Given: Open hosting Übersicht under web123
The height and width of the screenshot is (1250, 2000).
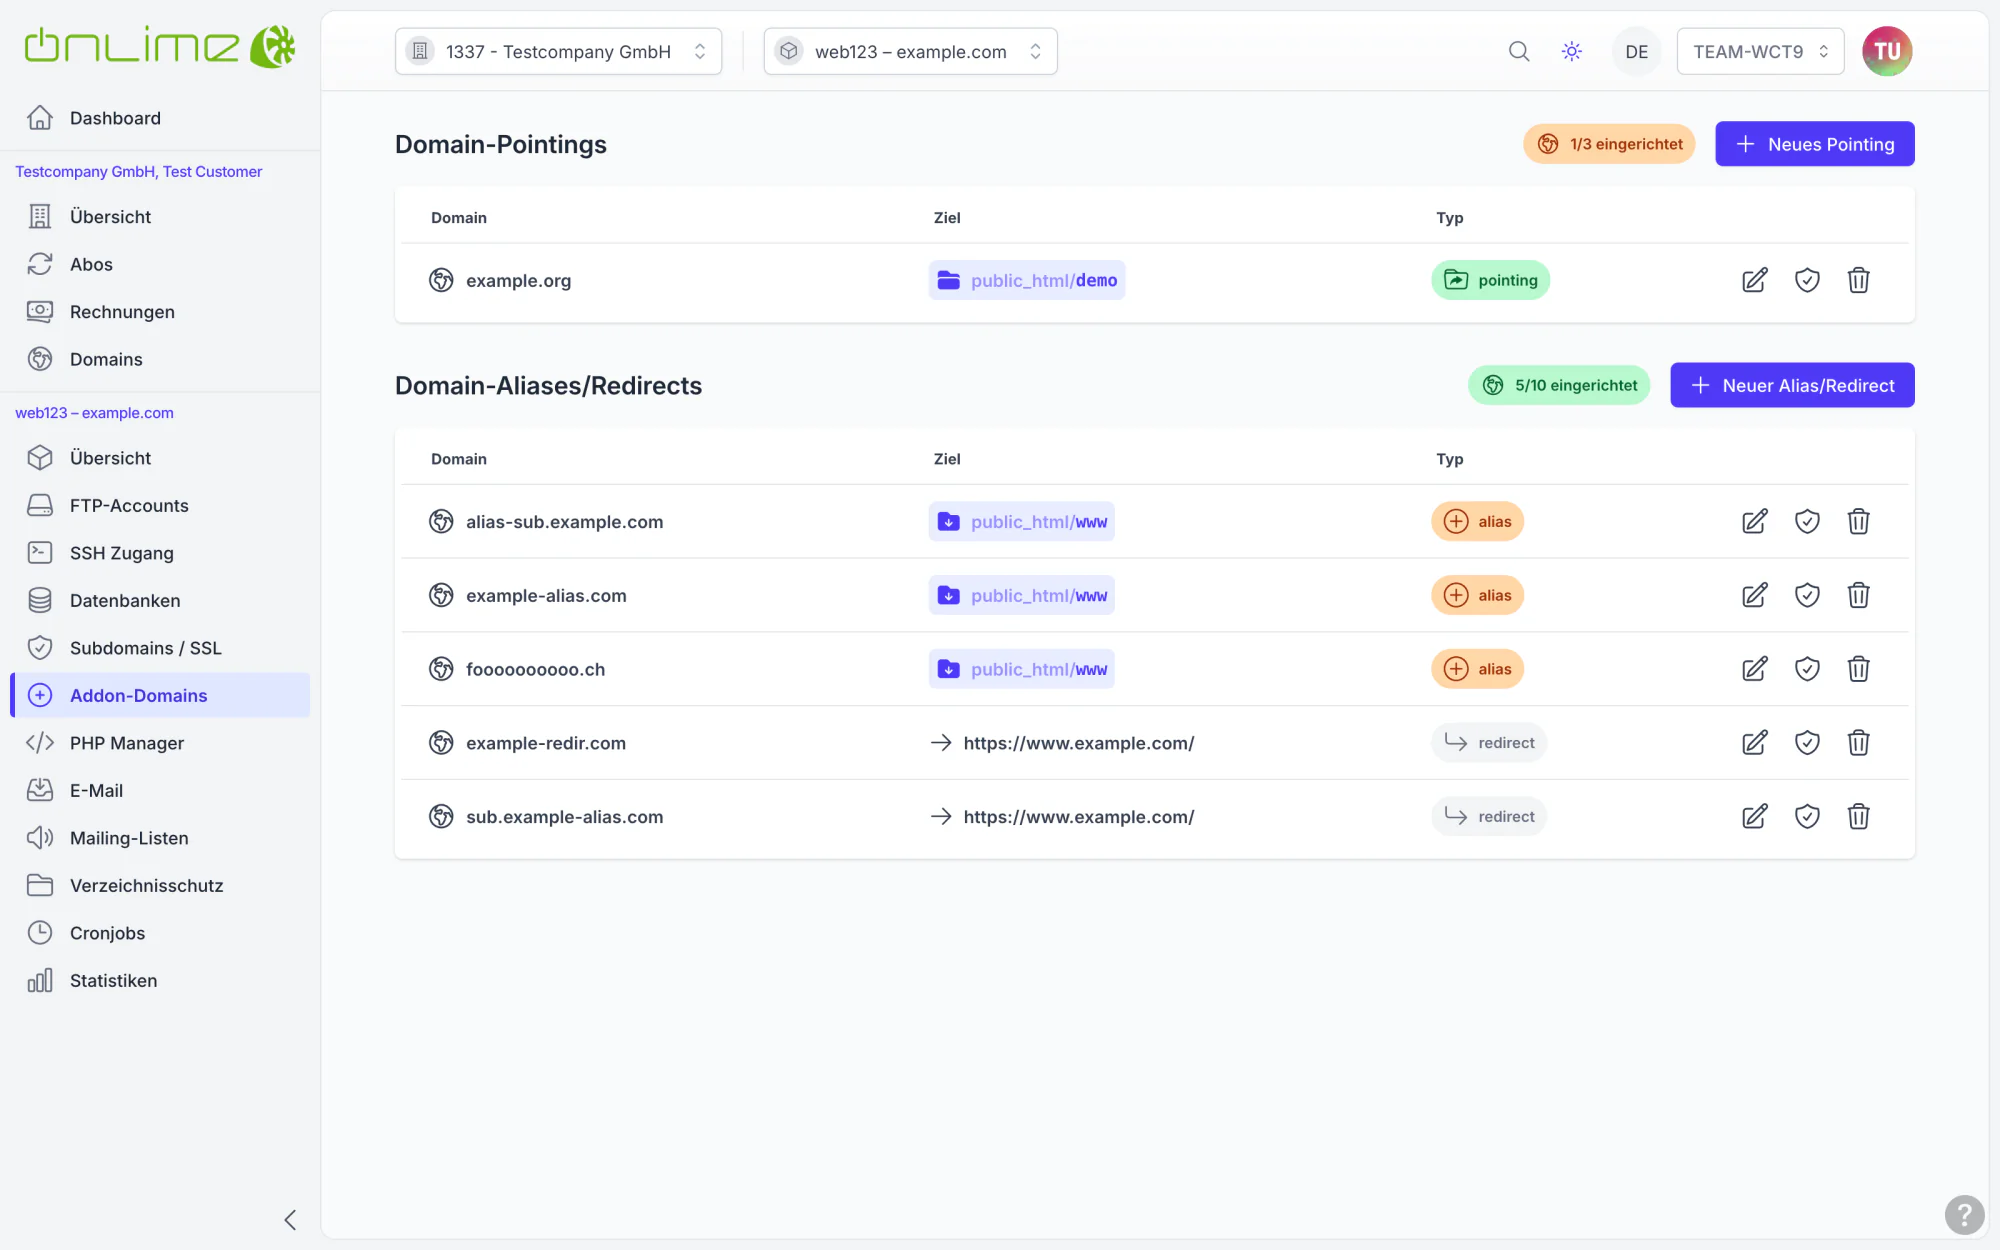Looking at the screenshot, I should tap(160, 458).
